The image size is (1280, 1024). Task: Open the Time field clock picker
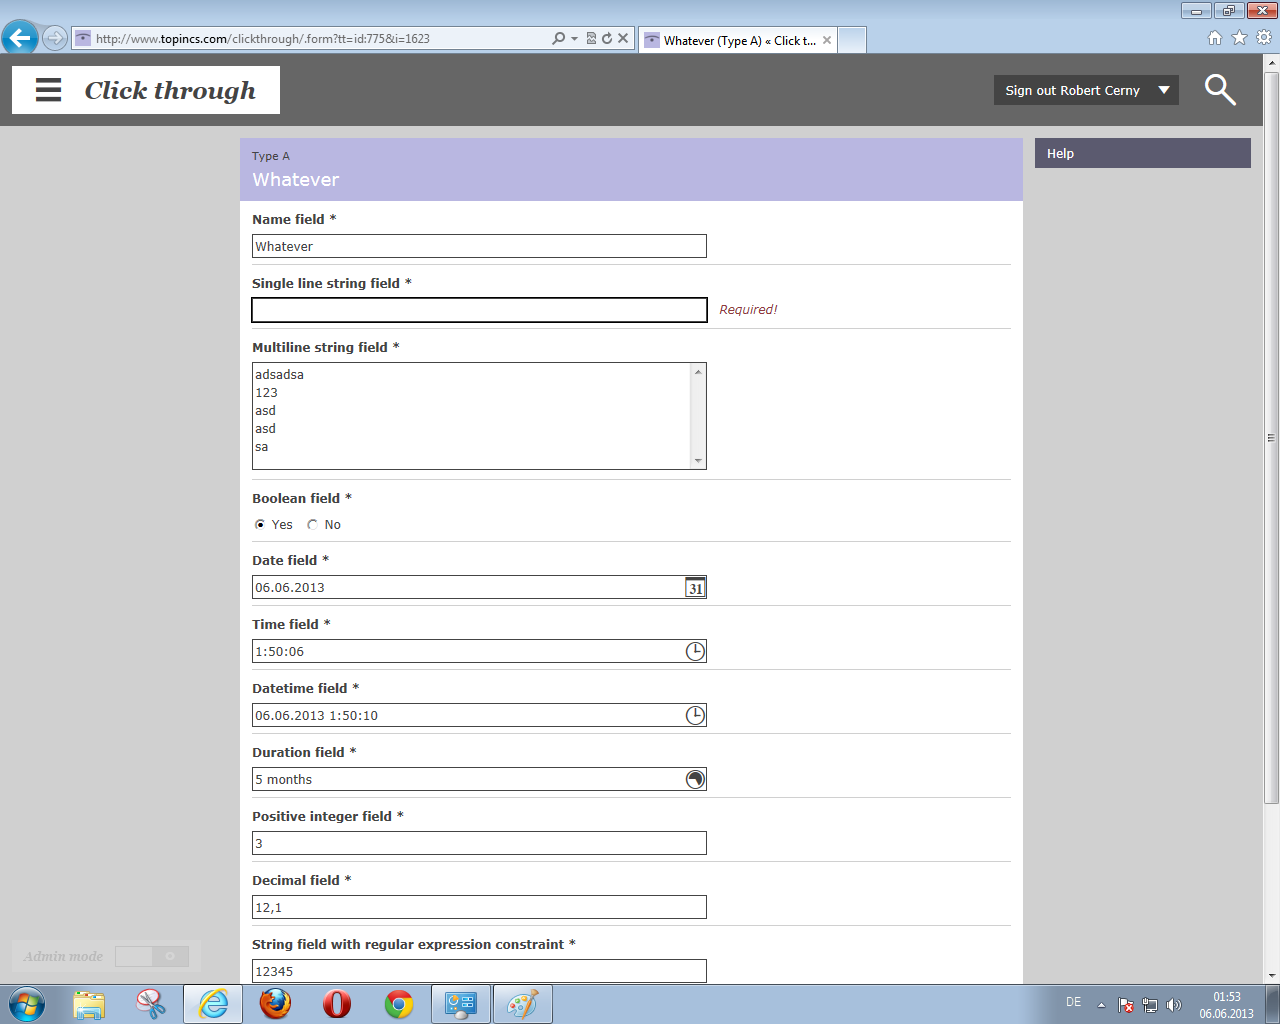tap(695, 652)
